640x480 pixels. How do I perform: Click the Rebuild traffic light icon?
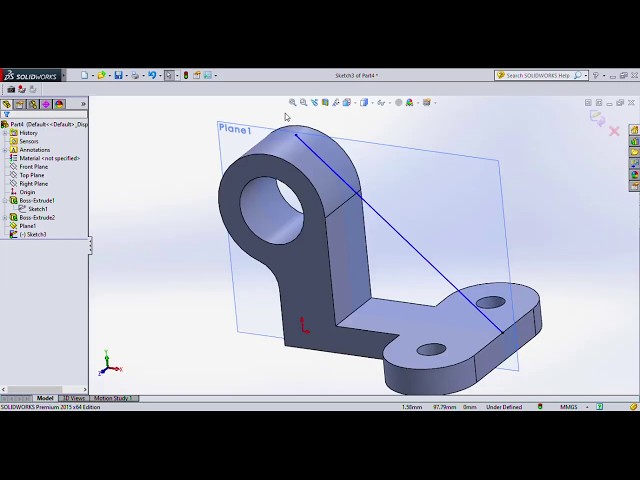pos(186,75)
